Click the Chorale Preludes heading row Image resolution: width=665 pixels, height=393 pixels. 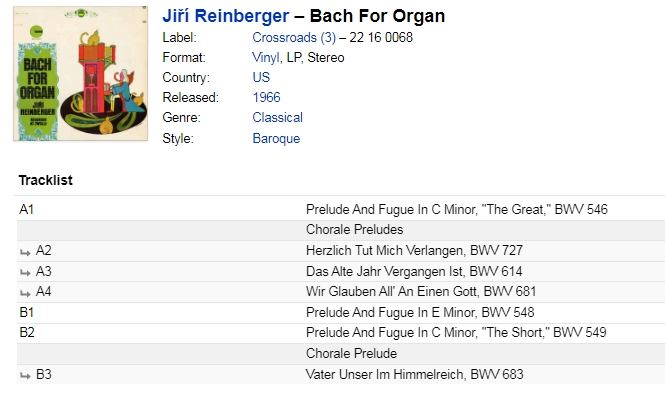(341, 230)
